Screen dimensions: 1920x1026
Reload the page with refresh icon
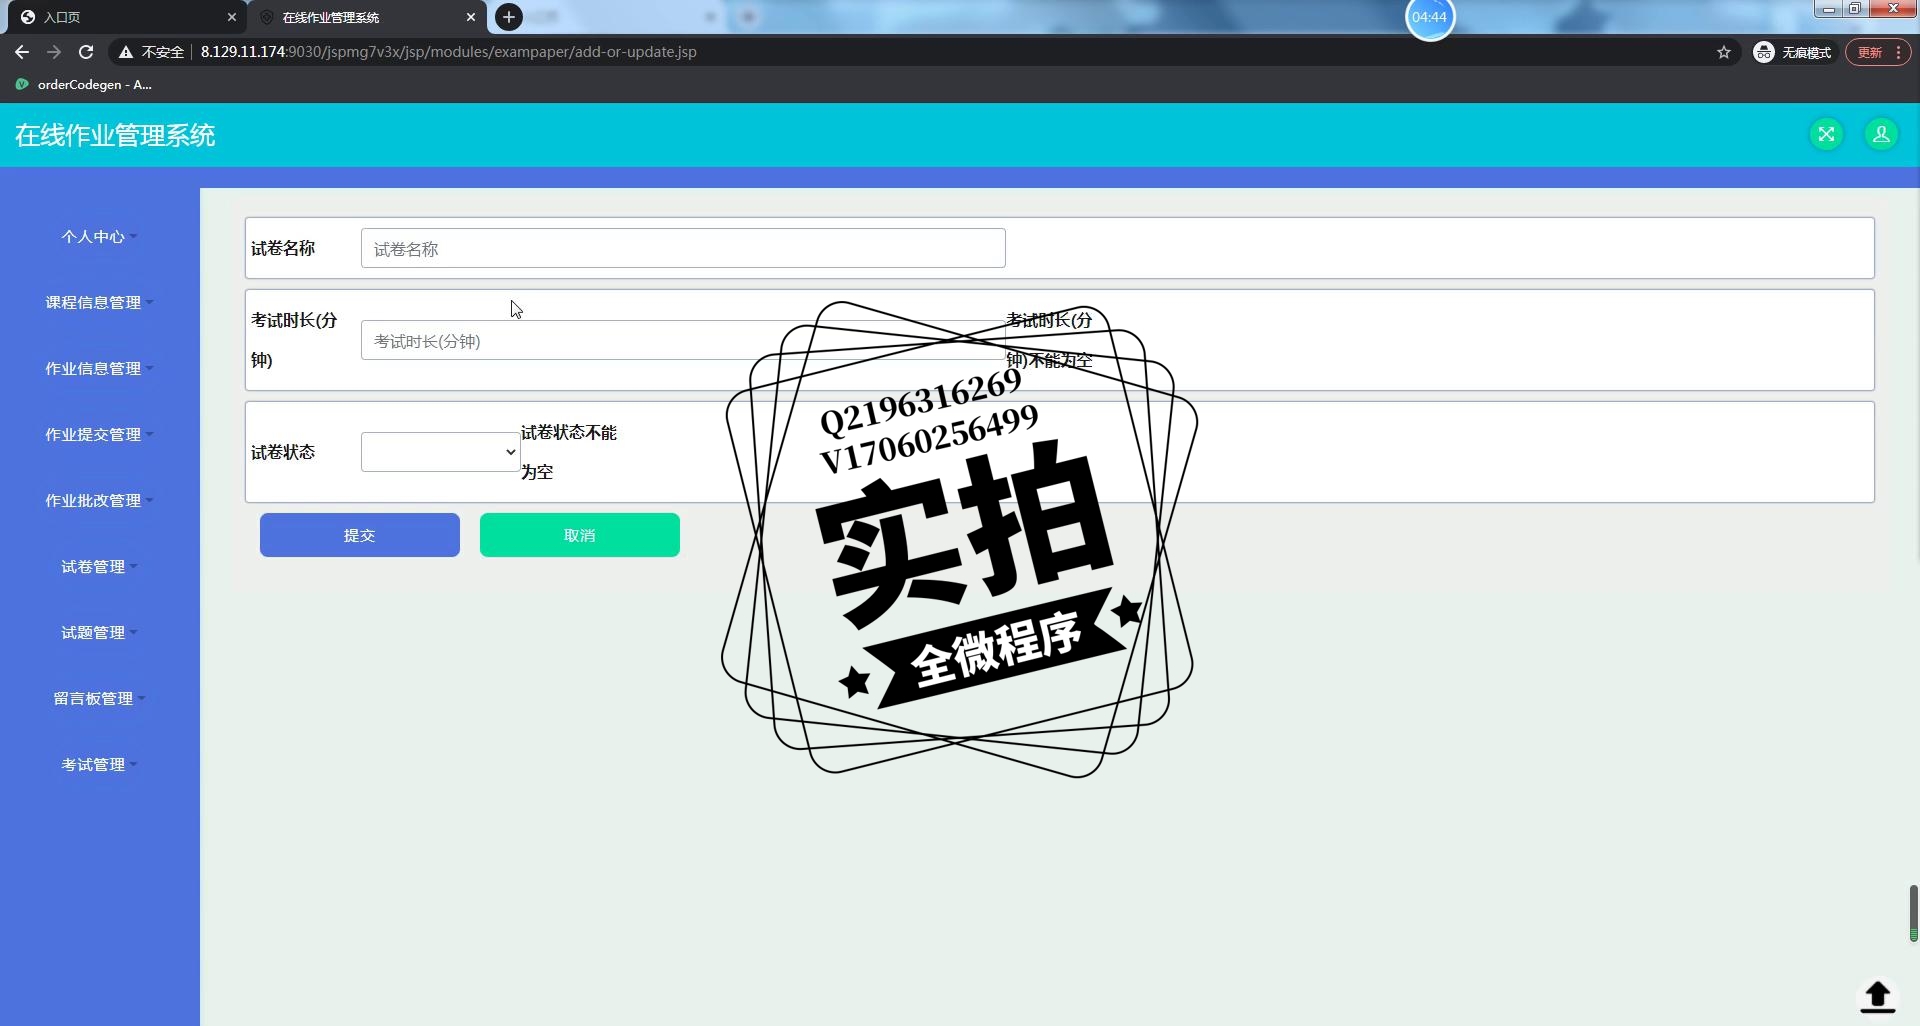click(86, 52)
